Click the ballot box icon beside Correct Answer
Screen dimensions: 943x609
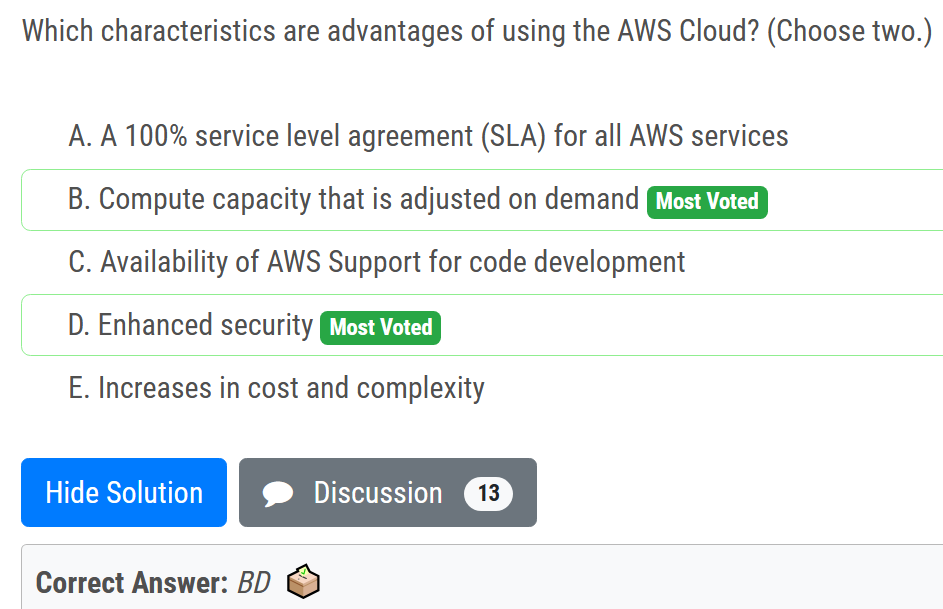(x=303, y=581)
